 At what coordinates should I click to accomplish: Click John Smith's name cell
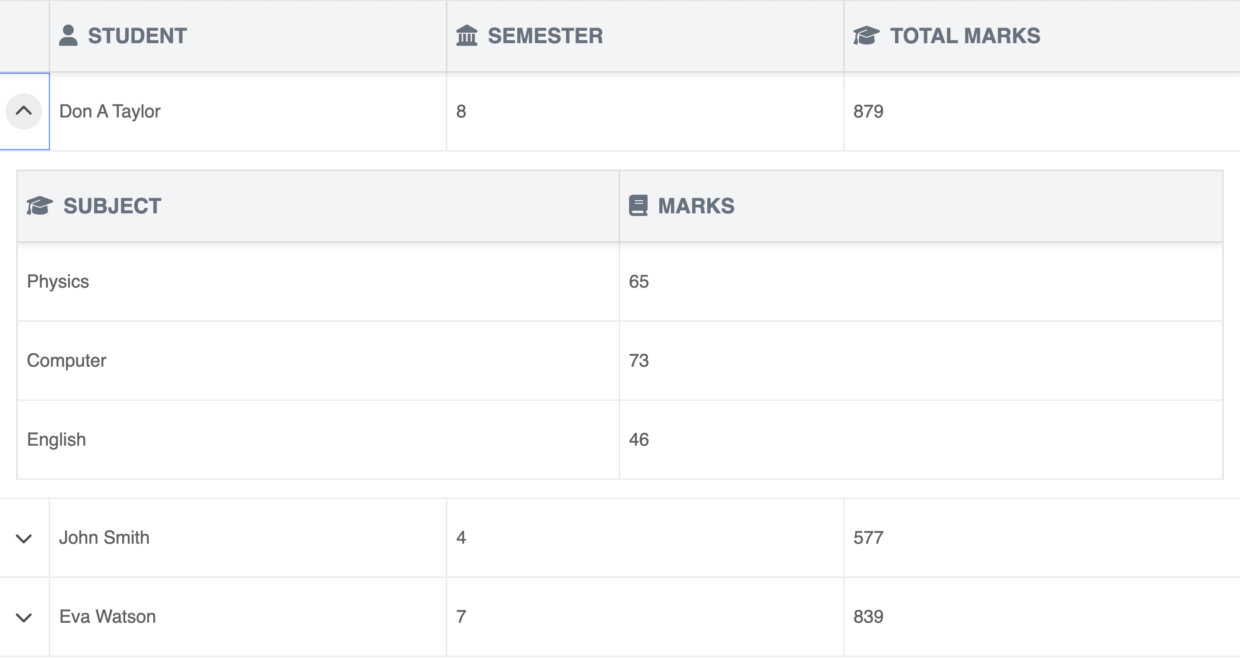pyautogui.click(x=104, y=538)
